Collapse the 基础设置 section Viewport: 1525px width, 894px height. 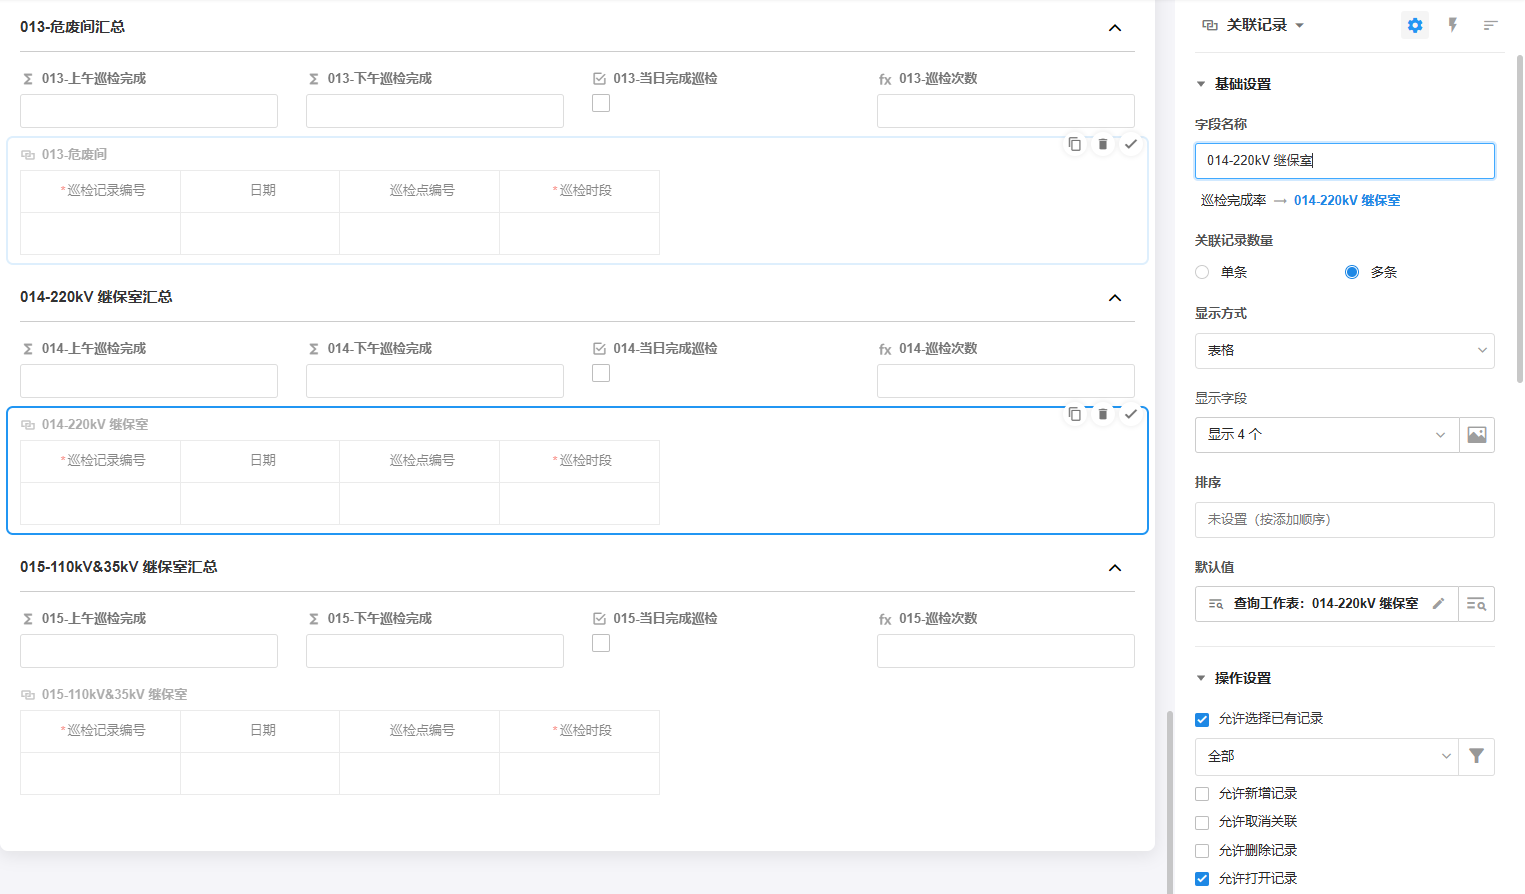click(x=1201, y=85)
